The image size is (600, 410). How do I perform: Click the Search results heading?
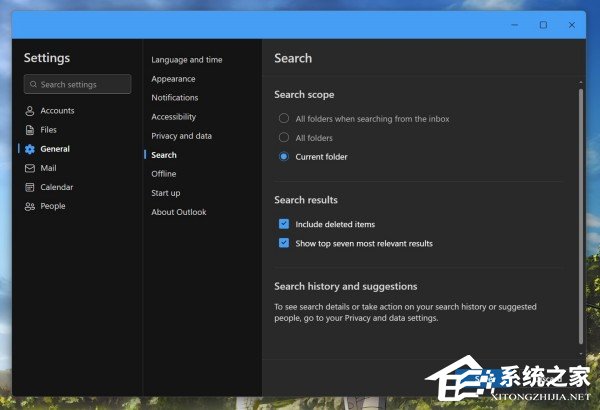306,200
